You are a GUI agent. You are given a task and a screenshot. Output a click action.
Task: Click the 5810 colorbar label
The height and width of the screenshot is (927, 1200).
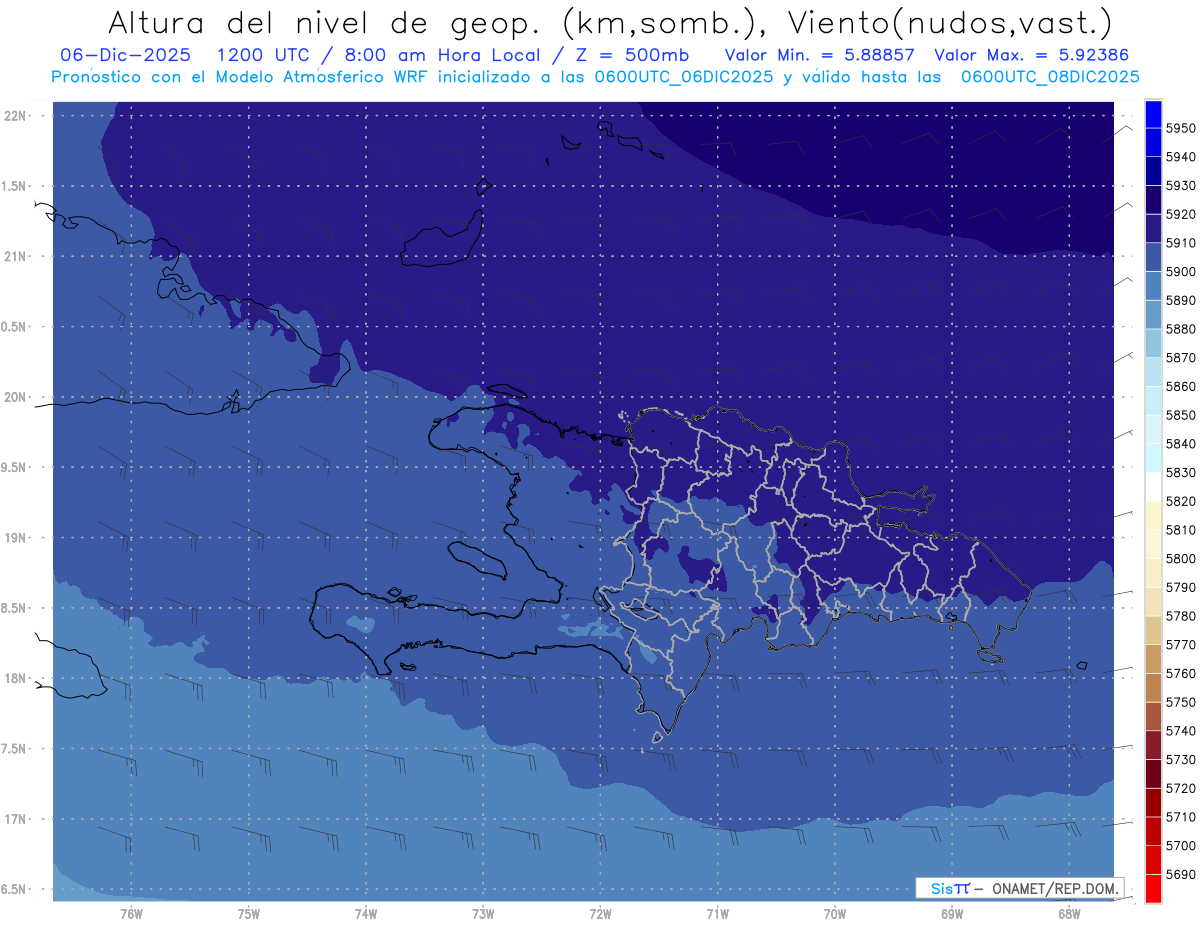(x=1181, y=530)
